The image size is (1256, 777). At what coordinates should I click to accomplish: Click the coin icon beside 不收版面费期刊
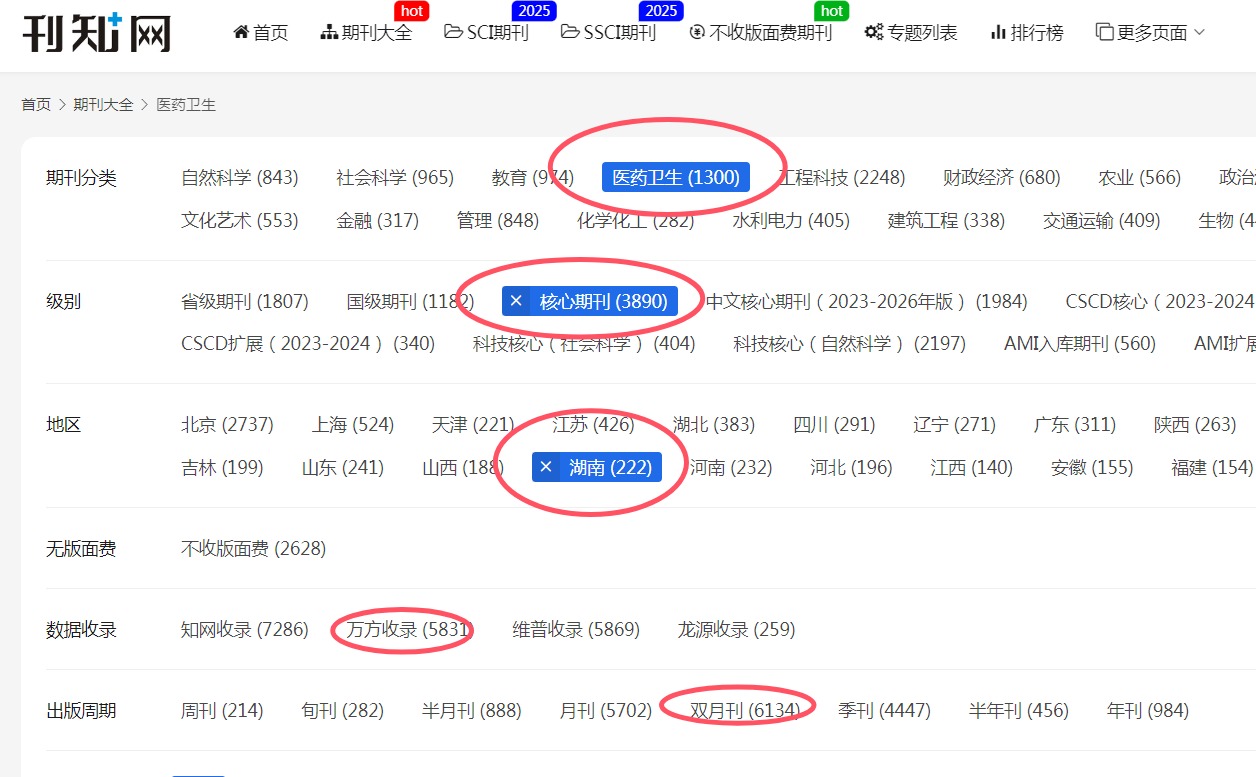(697, 33)
